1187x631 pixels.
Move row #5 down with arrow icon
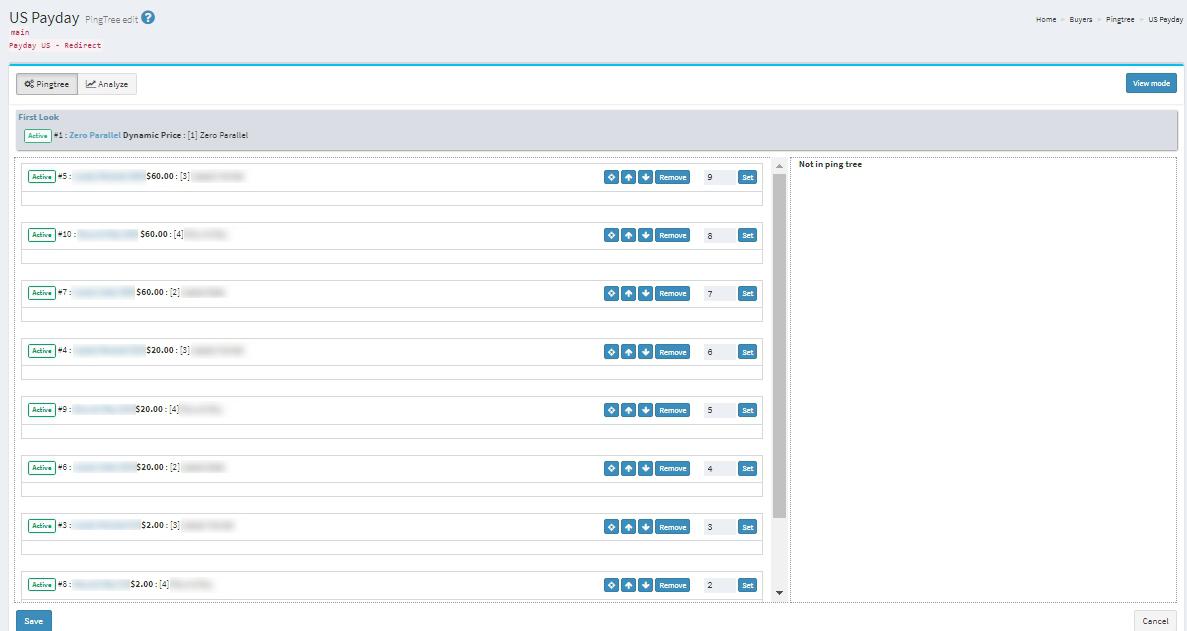pyautogui.click(x=645, y=177)
